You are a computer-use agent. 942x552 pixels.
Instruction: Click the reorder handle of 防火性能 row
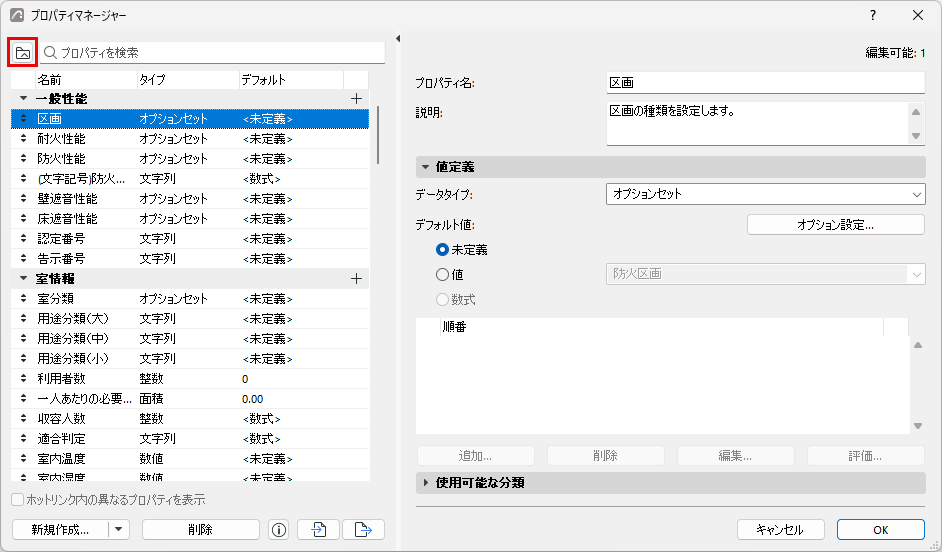click(x=23, y=159)
